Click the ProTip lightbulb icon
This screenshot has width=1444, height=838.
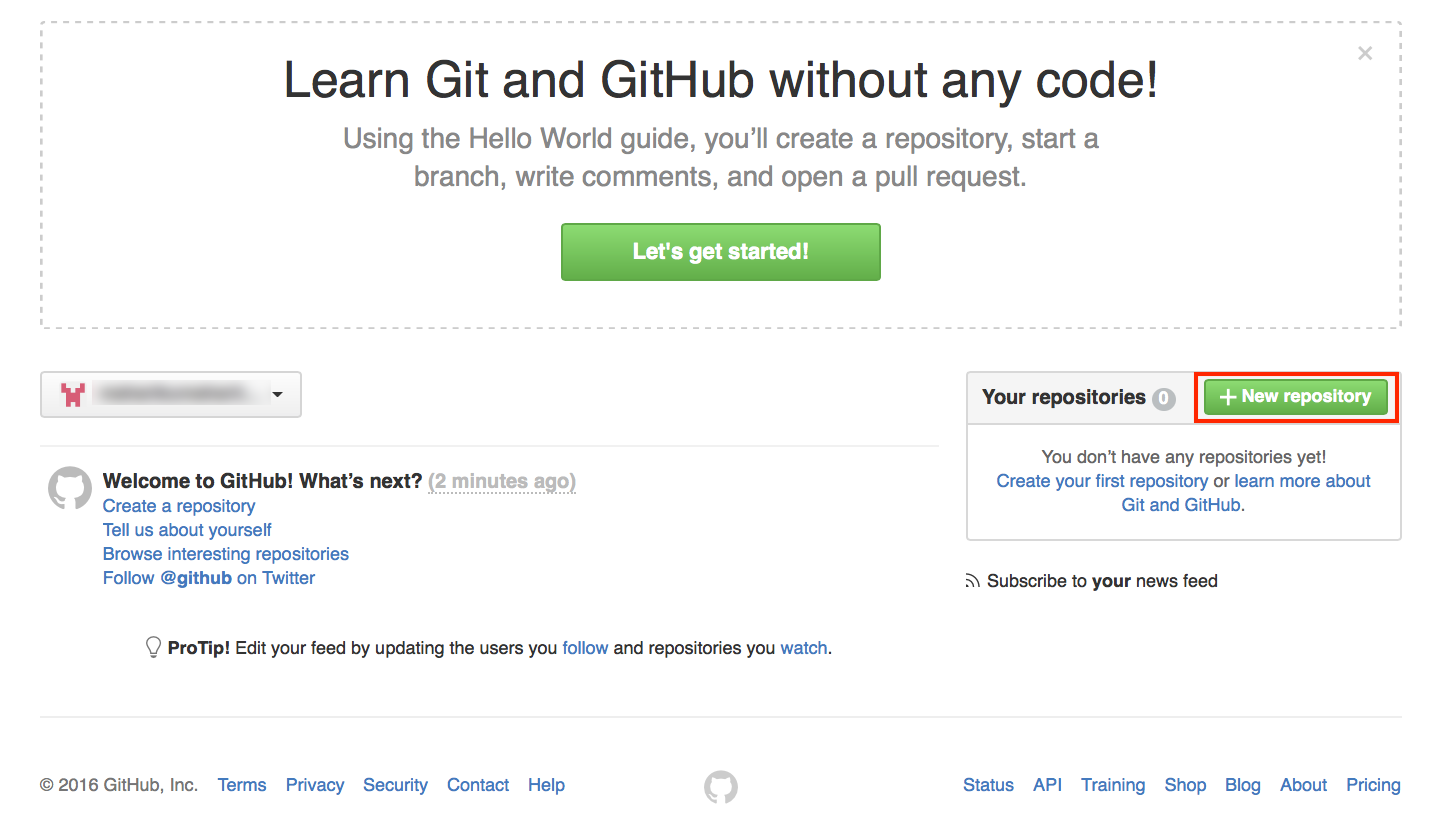[154, 647]
